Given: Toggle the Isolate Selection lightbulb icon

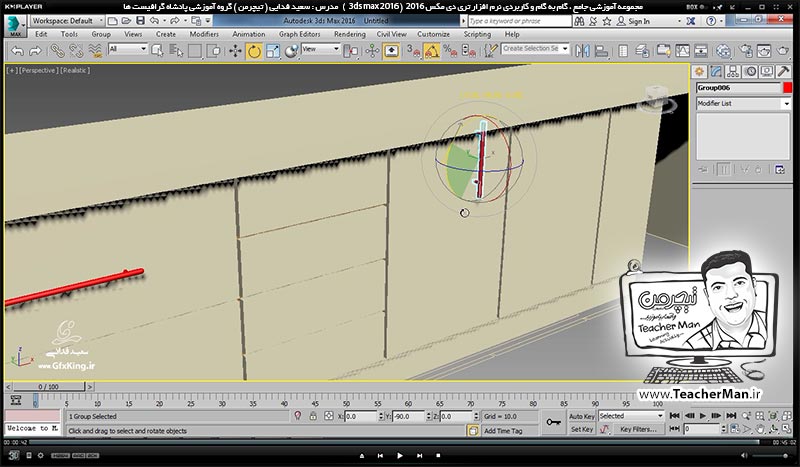Looking at the screenshot, I should click(298, 416).
